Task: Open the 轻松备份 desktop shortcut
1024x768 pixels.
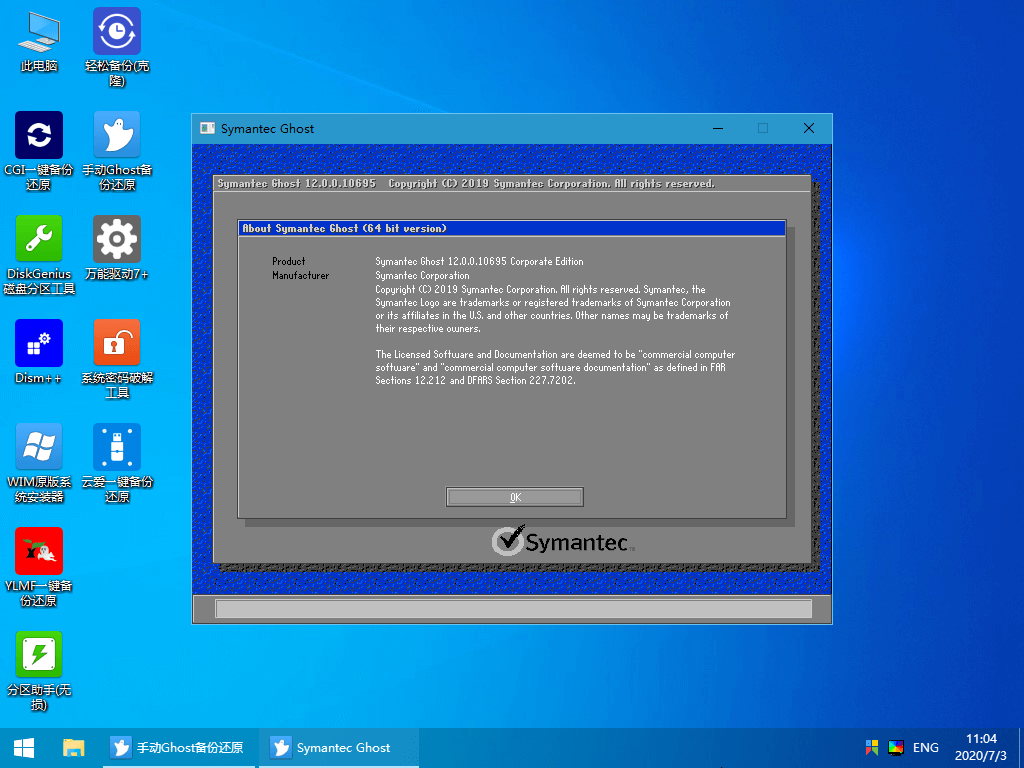Action: (x=117, y=34)
